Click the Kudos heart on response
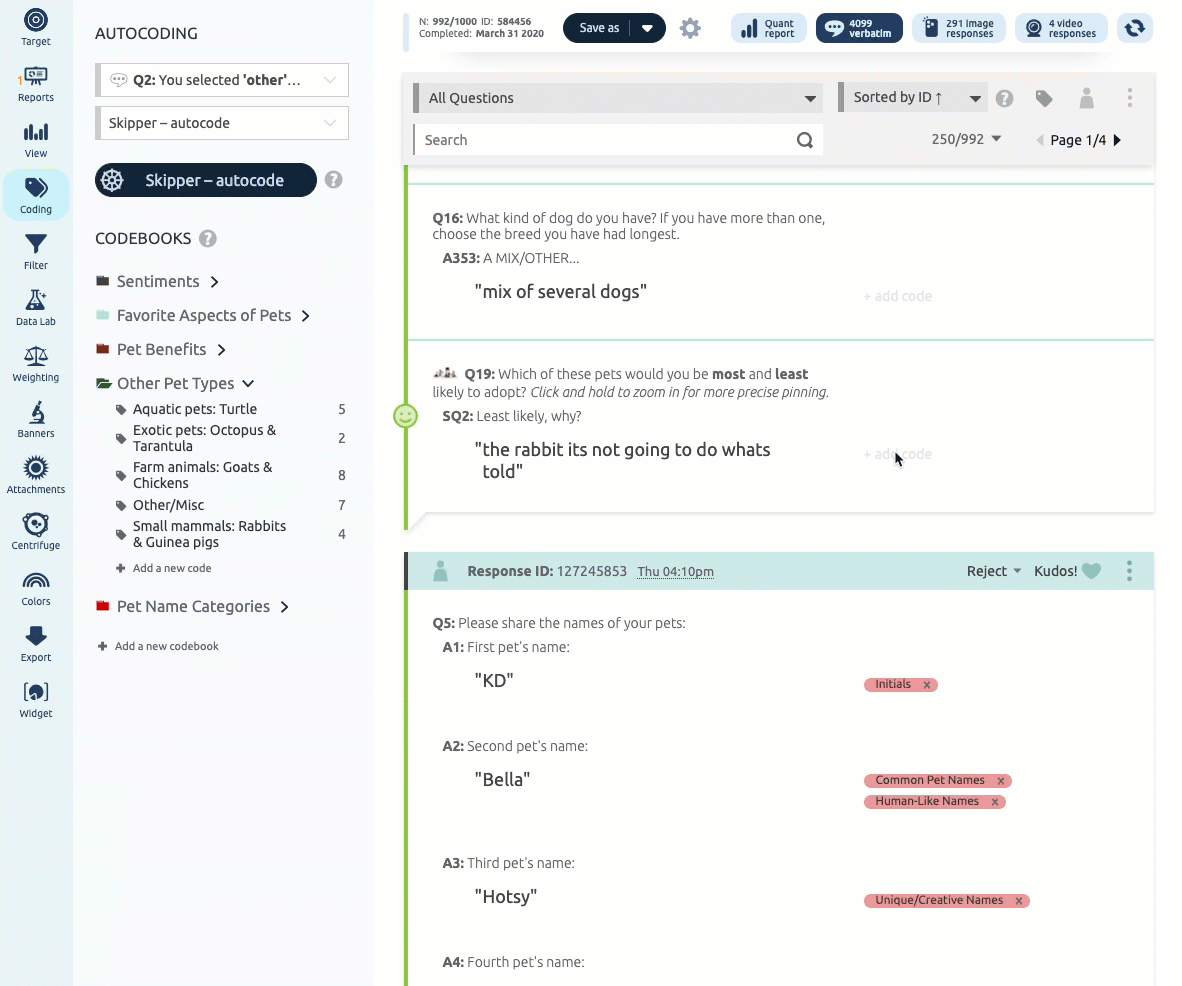This screenshot has width=1182, height=986. point(1091,571)
